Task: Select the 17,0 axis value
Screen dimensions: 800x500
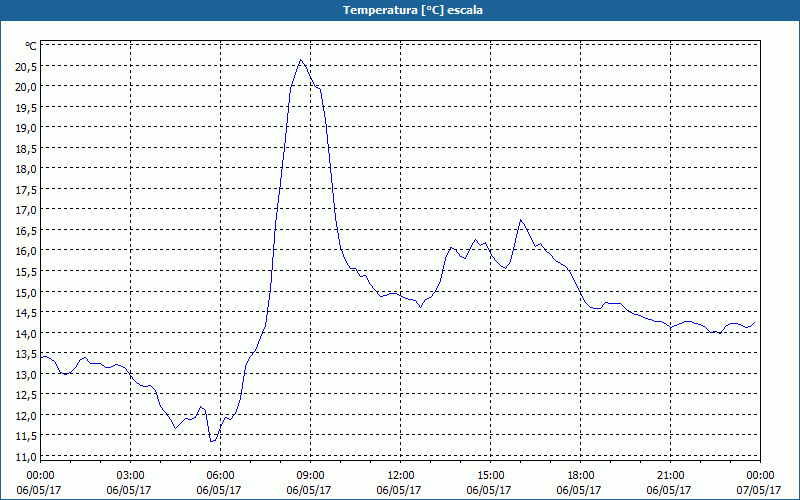Action: pyautogui.click(x=26, y=210)
